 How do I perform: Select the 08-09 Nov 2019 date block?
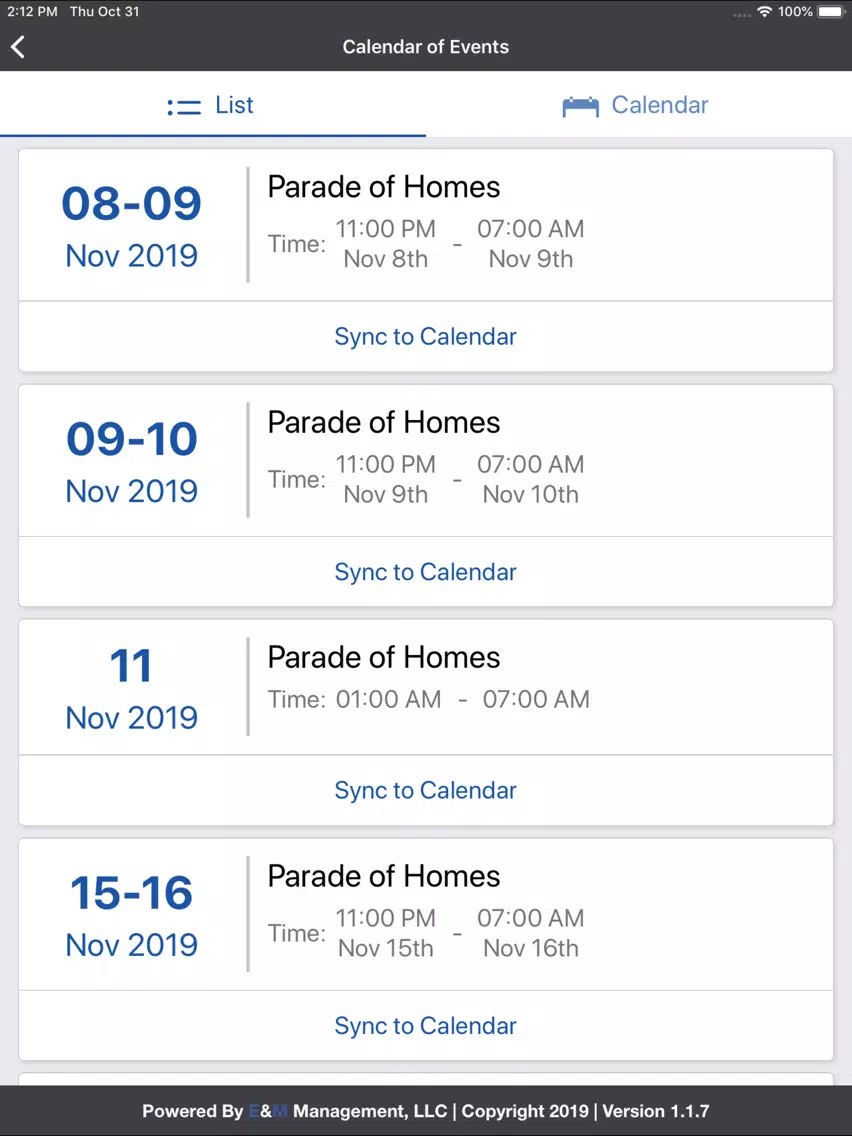tap(132, 225)
